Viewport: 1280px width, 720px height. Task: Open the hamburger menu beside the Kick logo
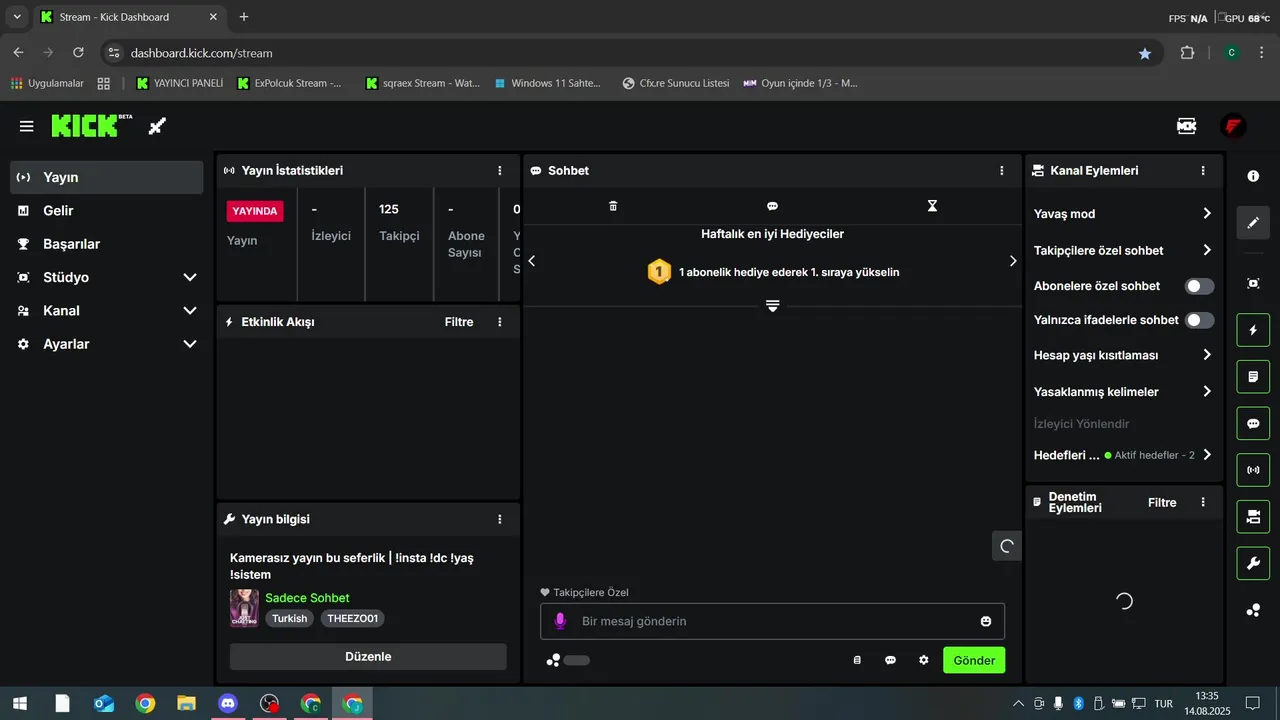(27, 126)
